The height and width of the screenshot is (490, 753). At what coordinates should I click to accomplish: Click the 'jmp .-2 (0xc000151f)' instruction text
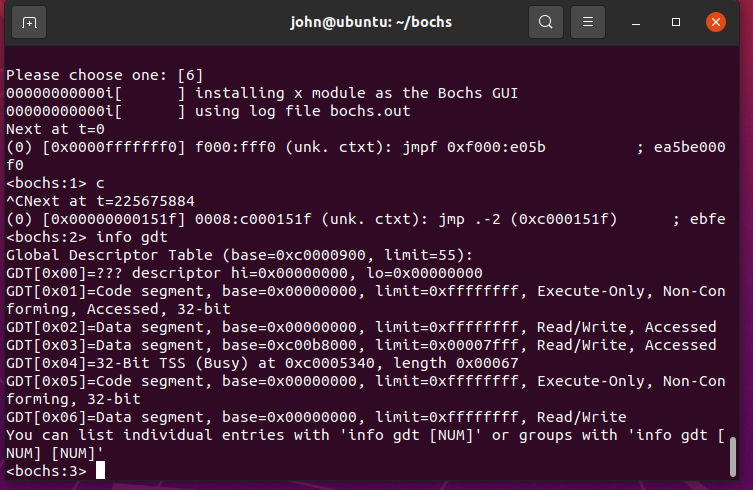click(528, 219)
